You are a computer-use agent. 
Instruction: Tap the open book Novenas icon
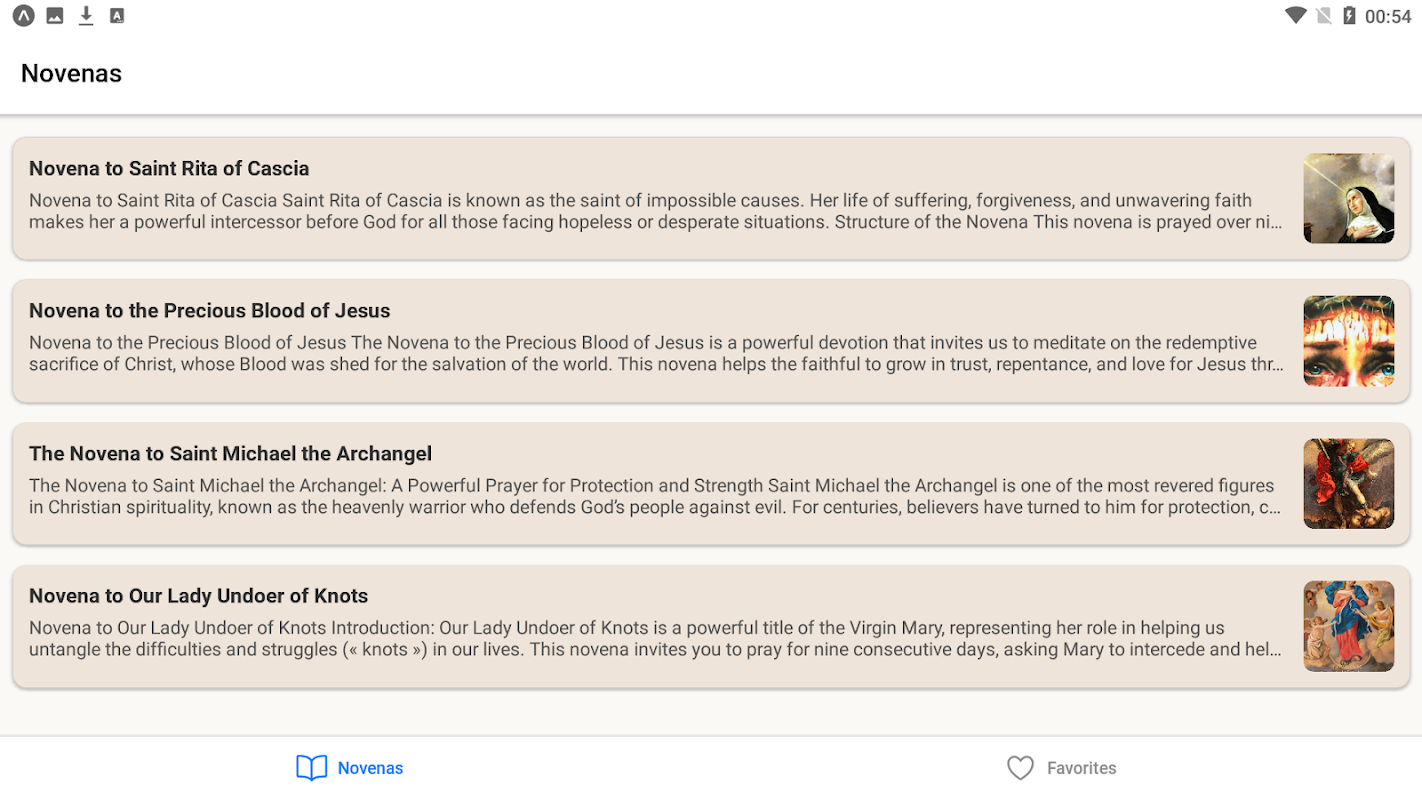tap(312, 768)
